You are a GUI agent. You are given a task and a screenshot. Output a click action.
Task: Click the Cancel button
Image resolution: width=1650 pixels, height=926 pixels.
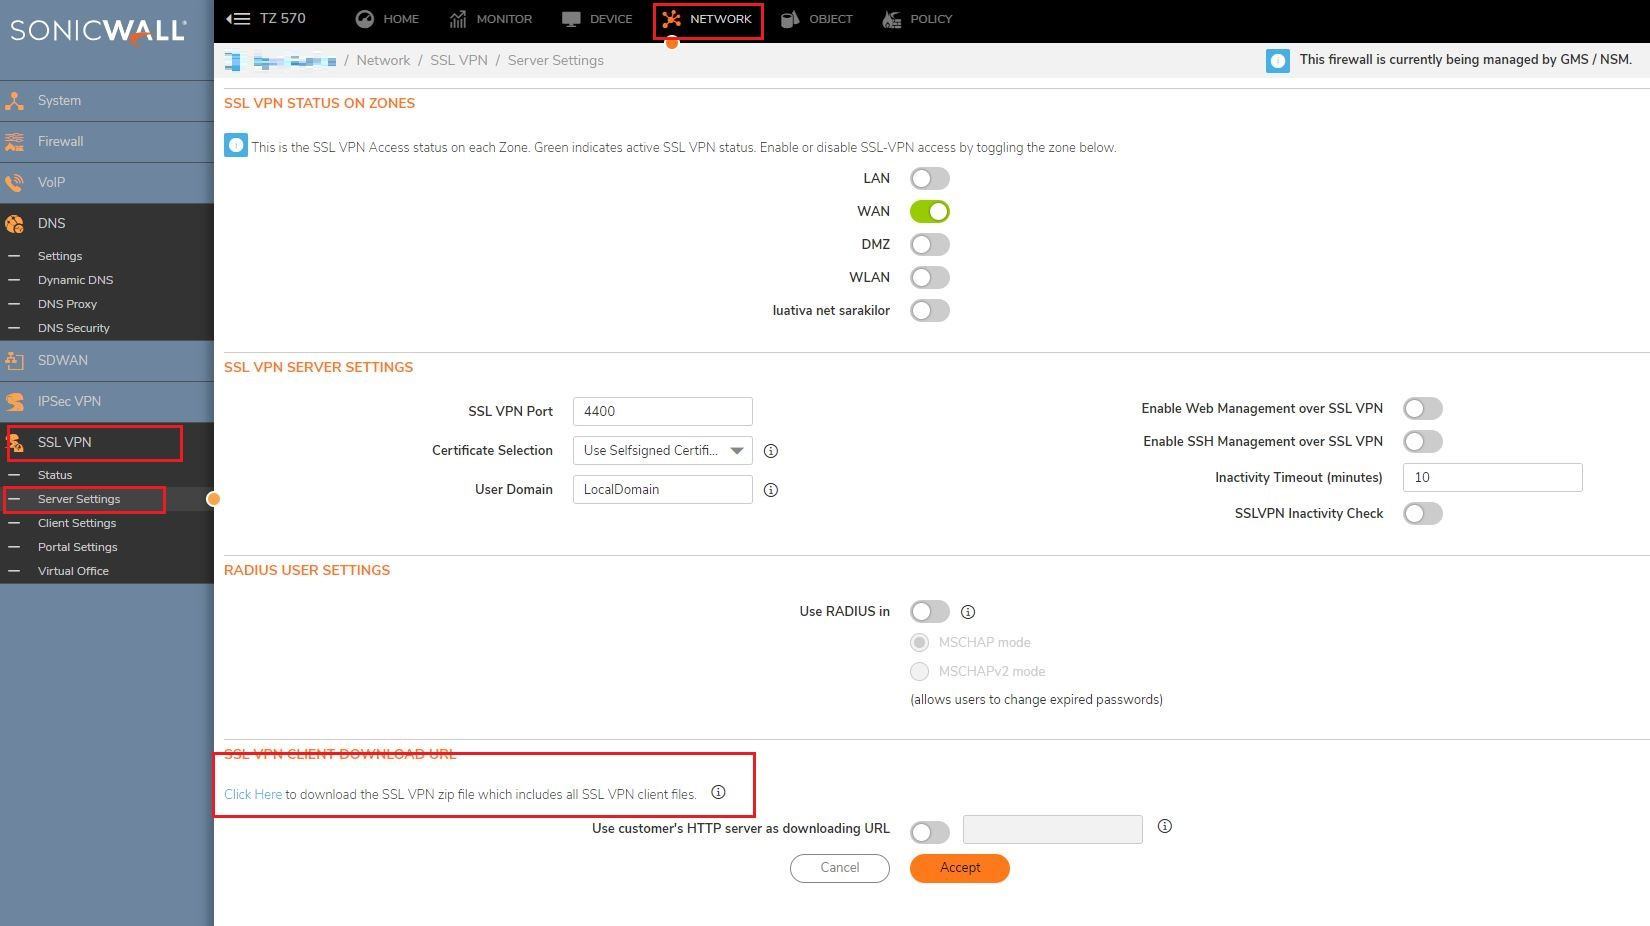(x=840, y=868)
